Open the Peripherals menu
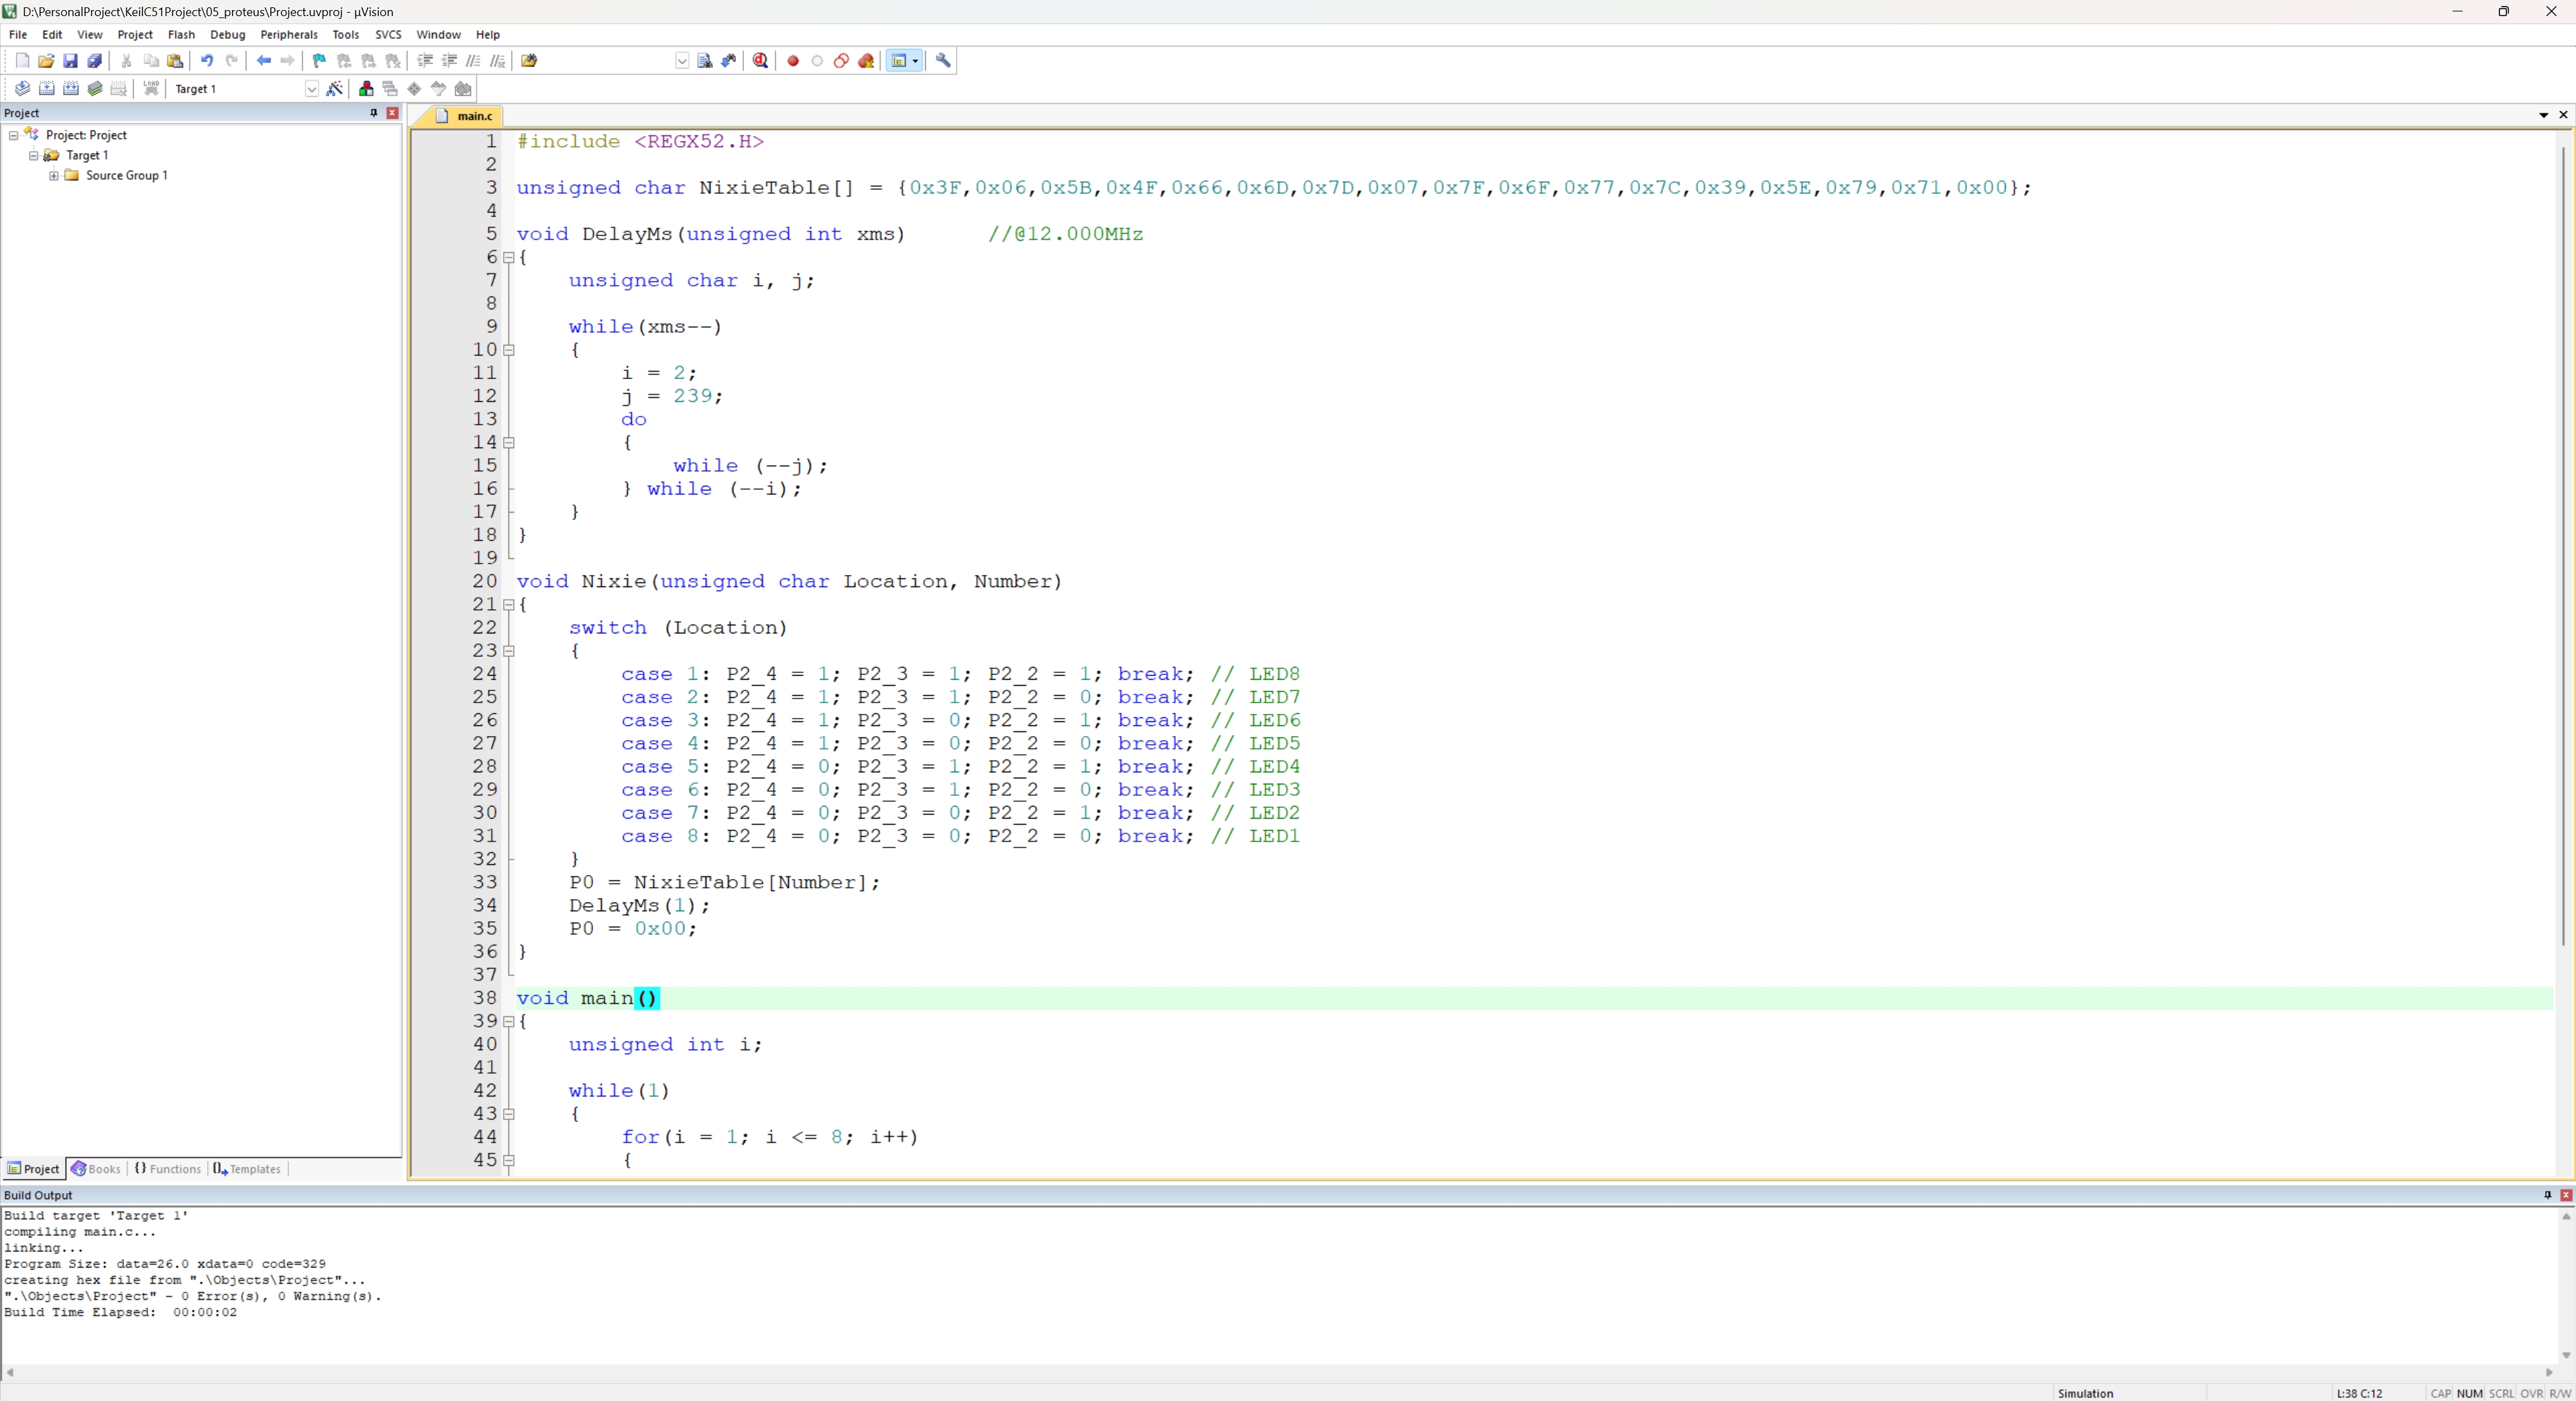This screenshot has height=1401, width=2576. click(289, 34)
